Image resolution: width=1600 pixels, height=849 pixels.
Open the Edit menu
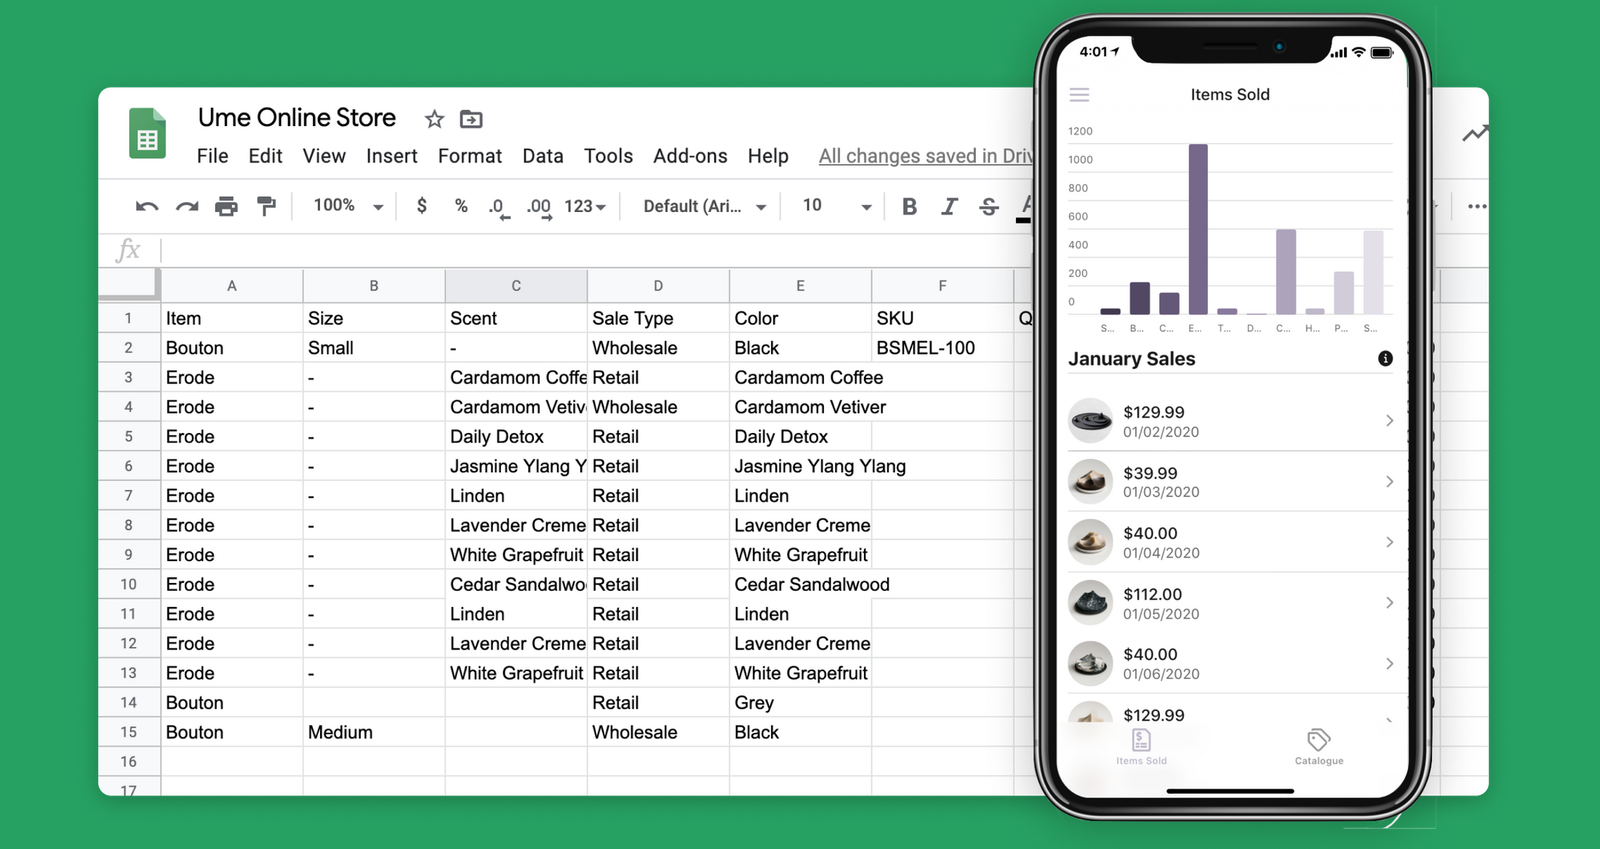click(x=265, y=156)
